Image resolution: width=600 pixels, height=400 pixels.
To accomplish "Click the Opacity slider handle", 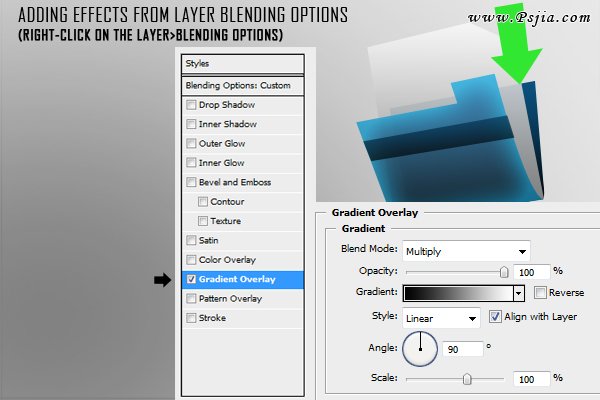I will pyautogui.click(x=504, y=271).
